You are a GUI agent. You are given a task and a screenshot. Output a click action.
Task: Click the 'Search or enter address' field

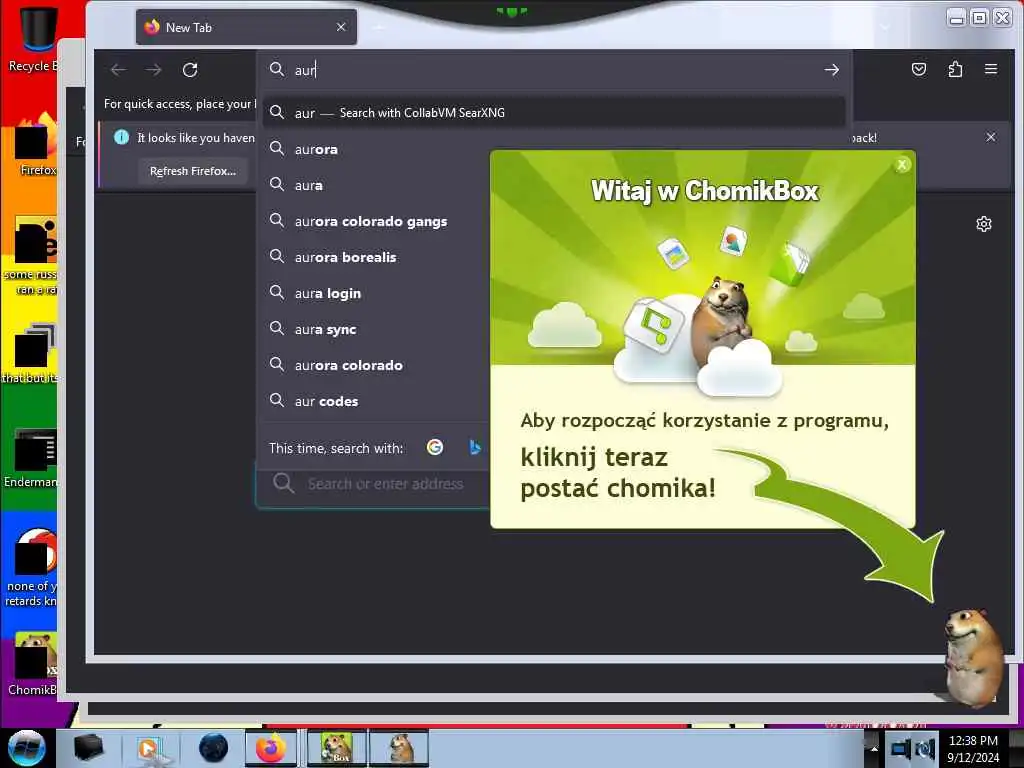tap(374, 484)
